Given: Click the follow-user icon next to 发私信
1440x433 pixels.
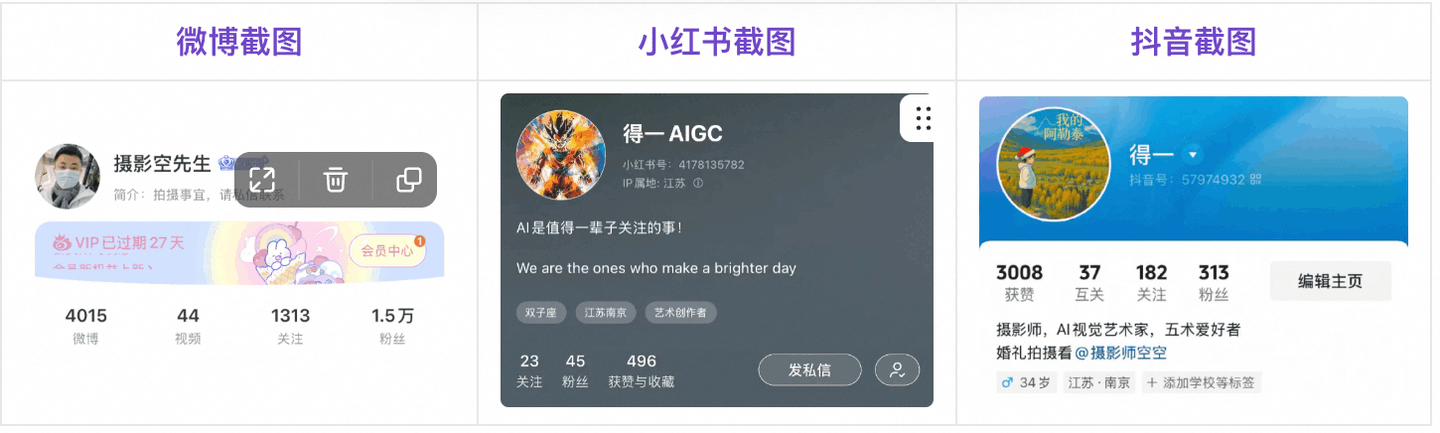Looking at the screenshot, I should click(x=897, y=370).
